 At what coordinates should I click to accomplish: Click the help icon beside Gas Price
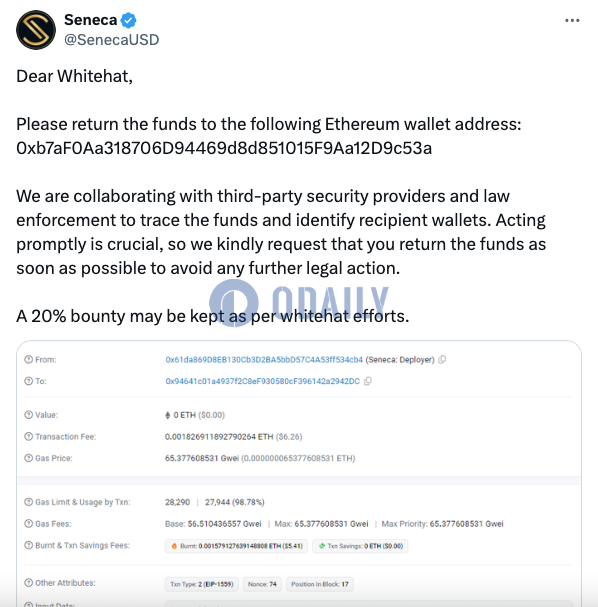click(29, 458)
